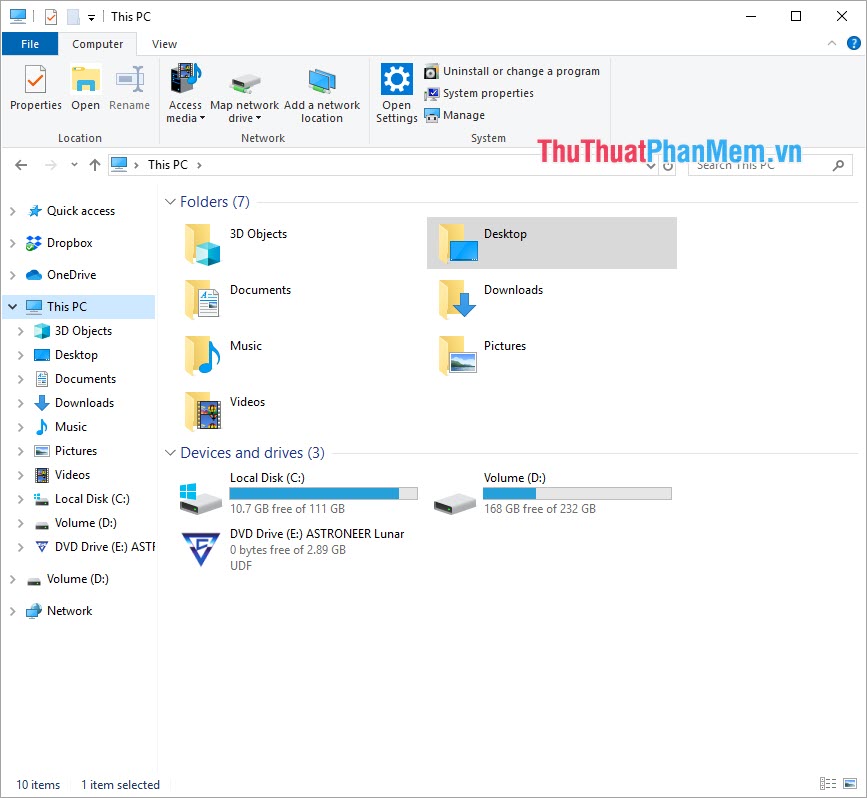
Task: Collapse the Devices and drives section
Action: tap(170, 452)
